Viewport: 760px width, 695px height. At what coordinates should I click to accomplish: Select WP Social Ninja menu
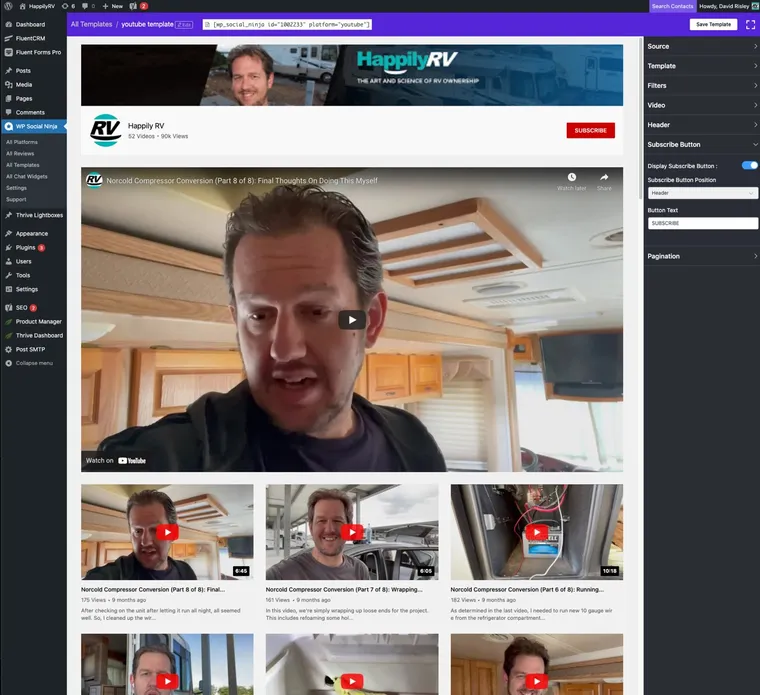(x=33, y=126)
